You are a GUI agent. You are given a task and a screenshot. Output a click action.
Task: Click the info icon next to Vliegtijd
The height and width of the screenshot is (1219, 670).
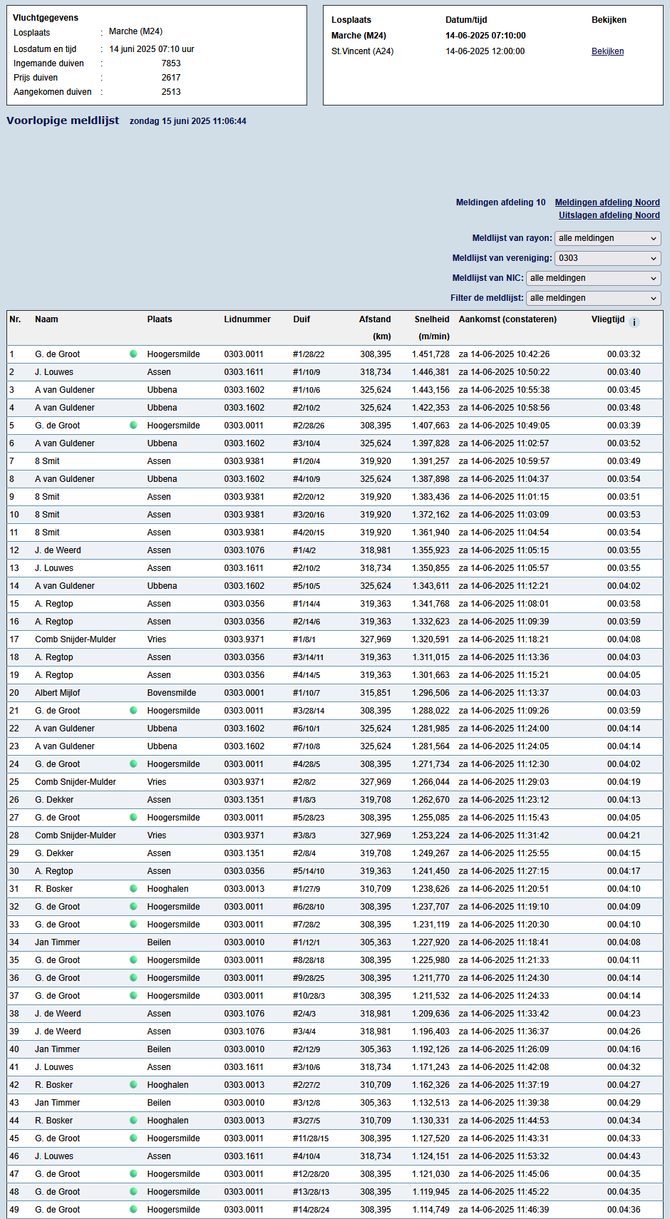634,323
